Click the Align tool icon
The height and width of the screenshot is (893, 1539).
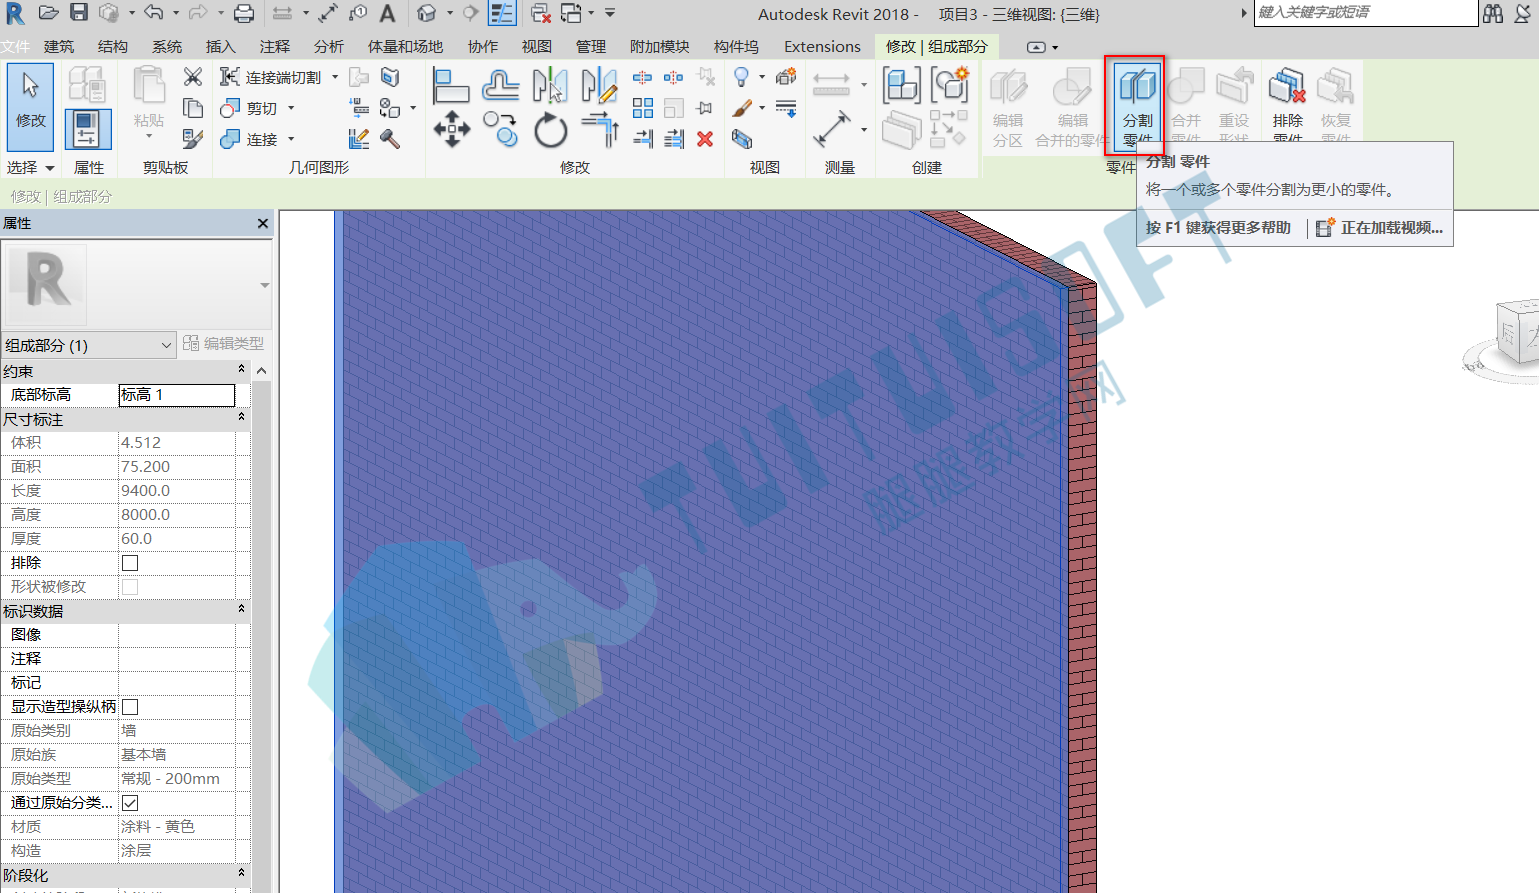click(451, 86)
